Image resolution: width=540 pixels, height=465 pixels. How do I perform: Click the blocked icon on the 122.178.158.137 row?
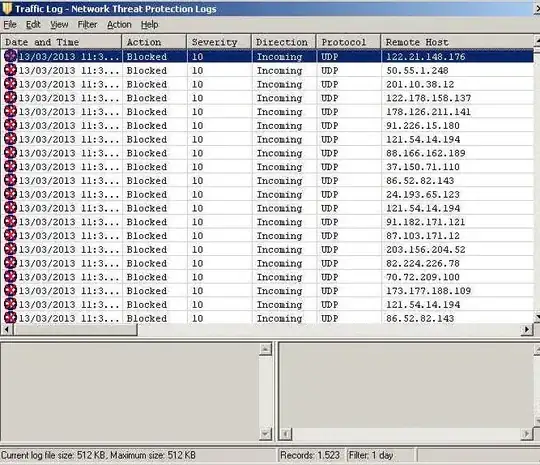(10, 97)
